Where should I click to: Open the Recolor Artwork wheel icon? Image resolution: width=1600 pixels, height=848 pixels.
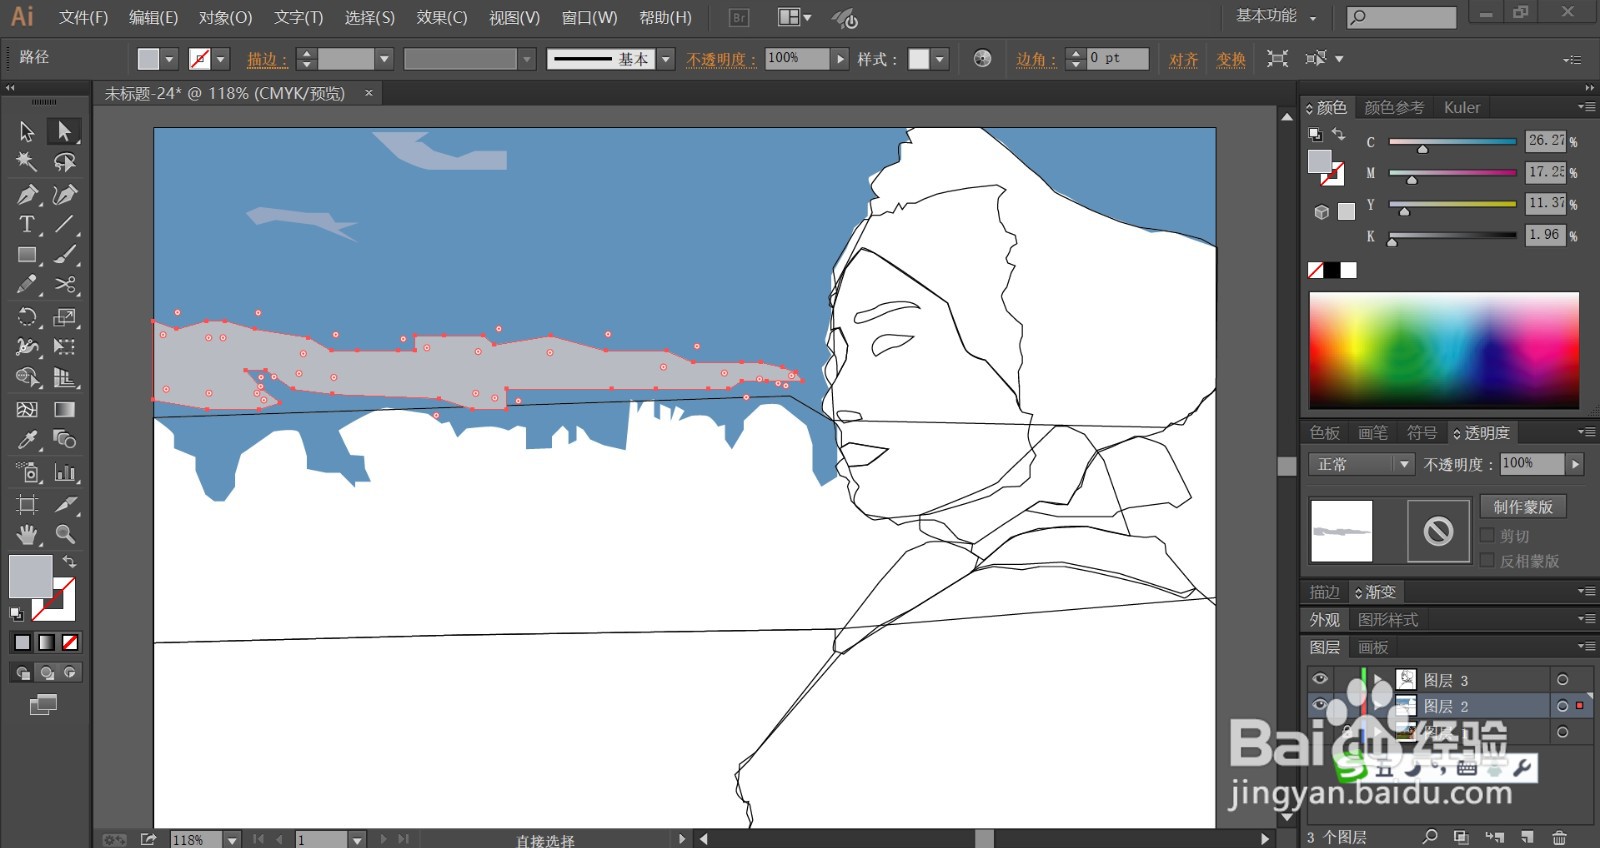982,59
